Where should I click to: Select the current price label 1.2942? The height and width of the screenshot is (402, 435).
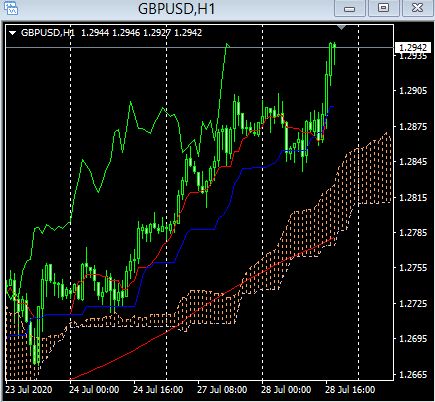[412, 48]
